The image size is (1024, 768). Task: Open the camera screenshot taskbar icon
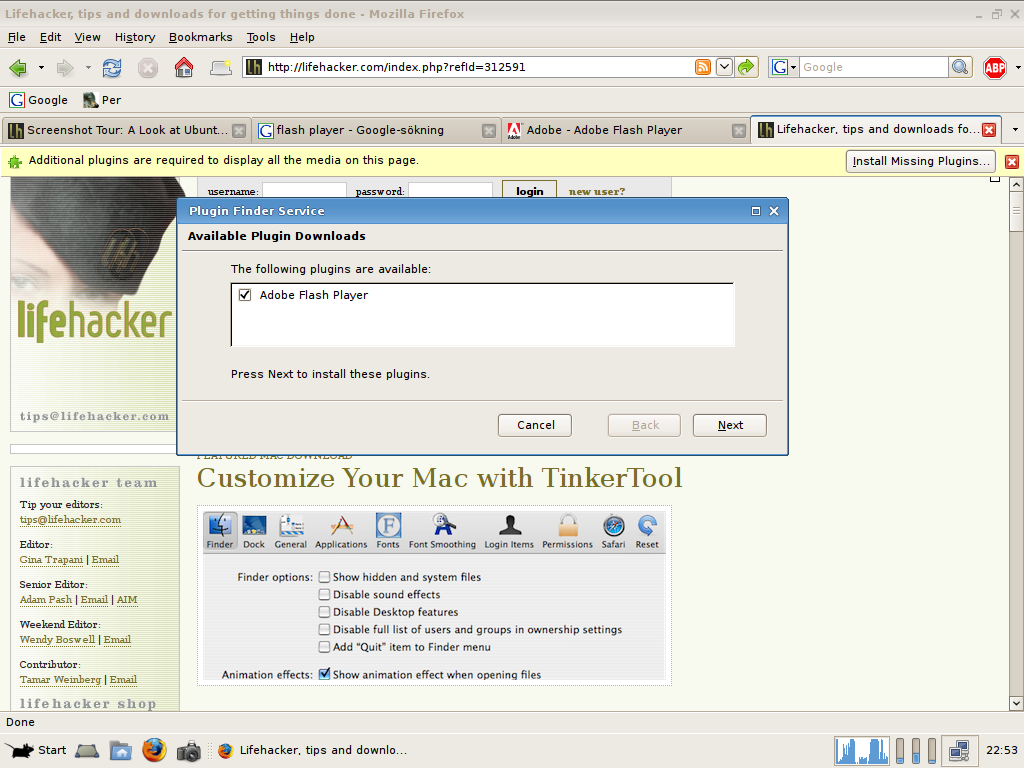[x=189, y=750]
